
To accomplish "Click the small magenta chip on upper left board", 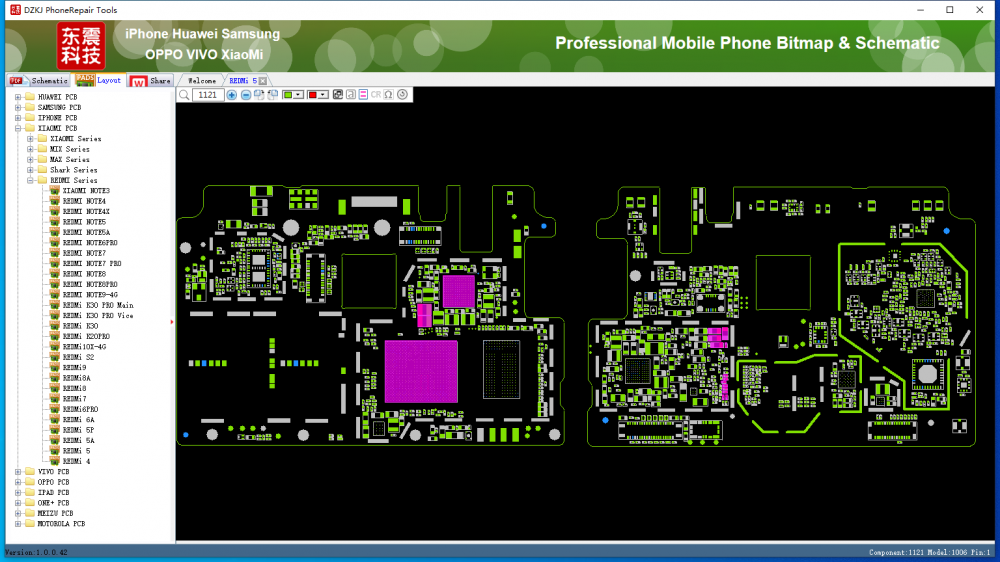I will (459, 292).
